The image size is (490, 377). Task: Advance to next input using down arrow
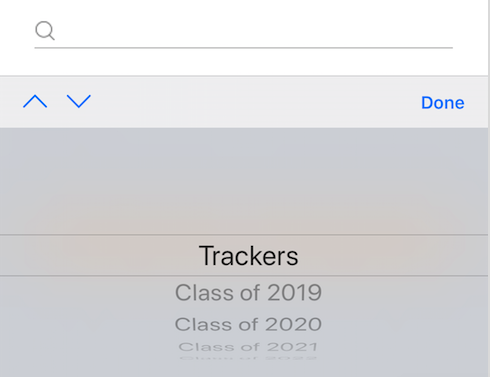tap(79, 101)
